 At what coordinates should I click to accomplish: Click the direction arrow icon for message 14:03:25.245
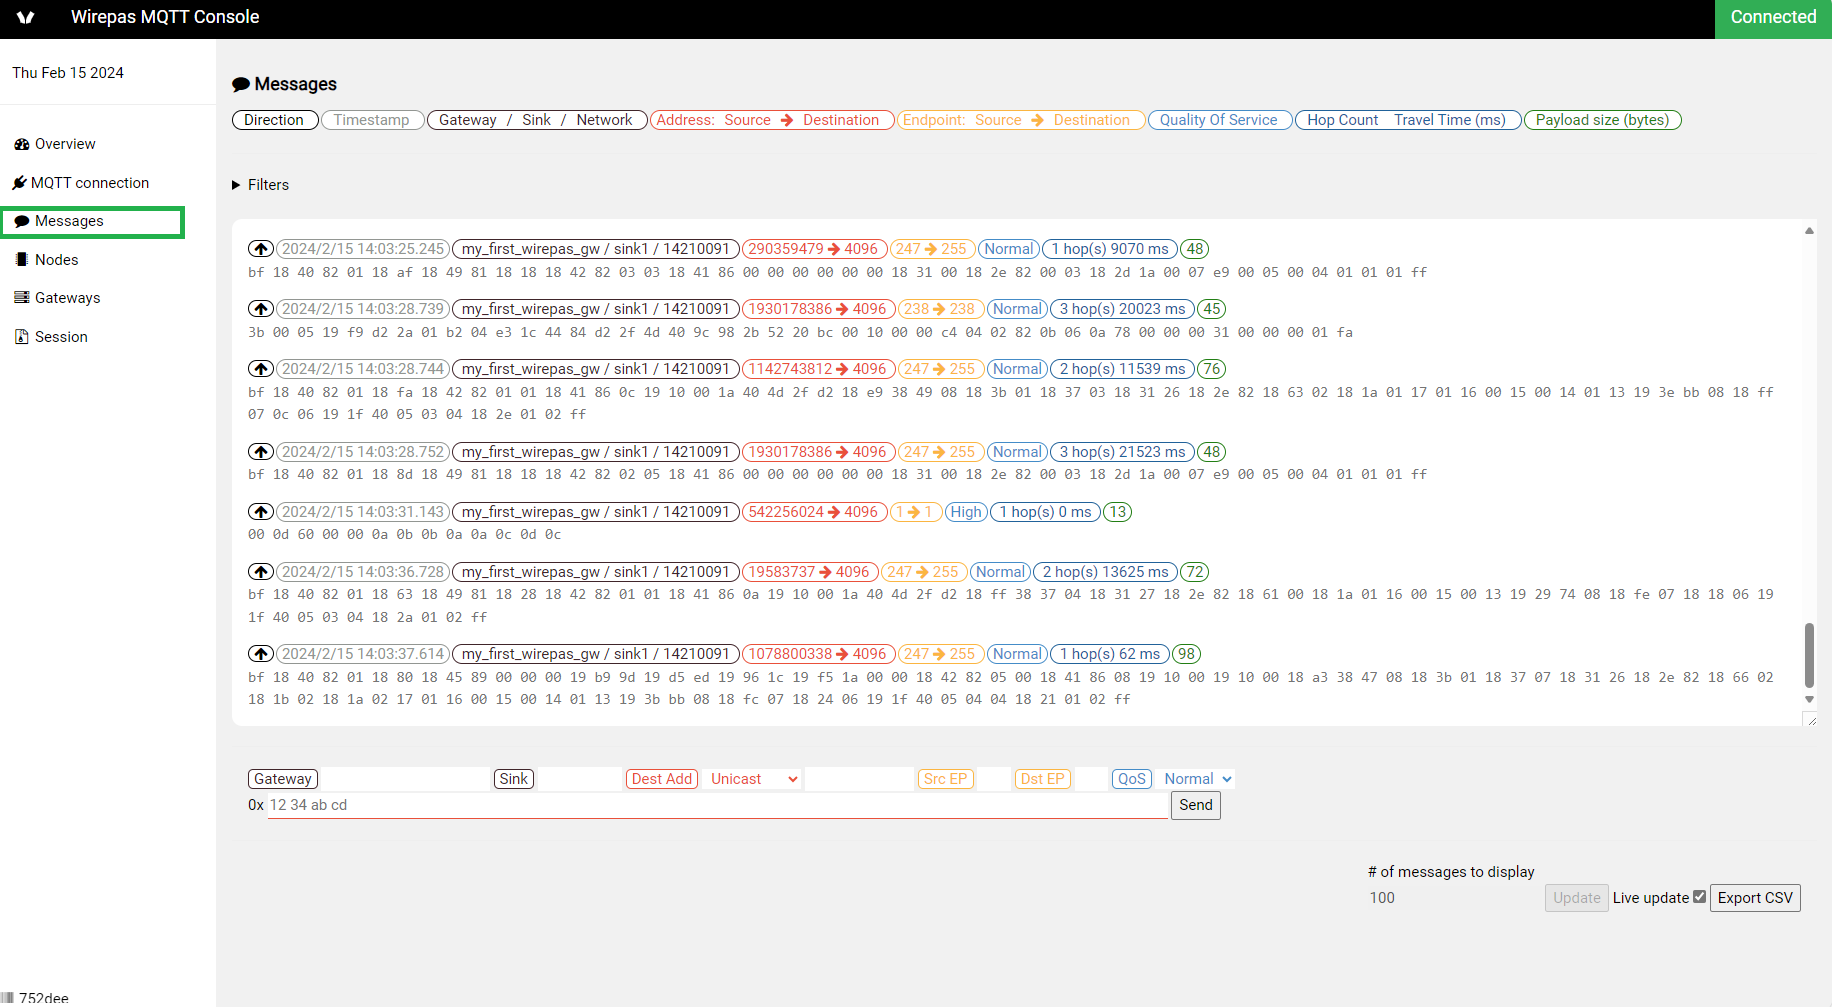click(261, 249)
